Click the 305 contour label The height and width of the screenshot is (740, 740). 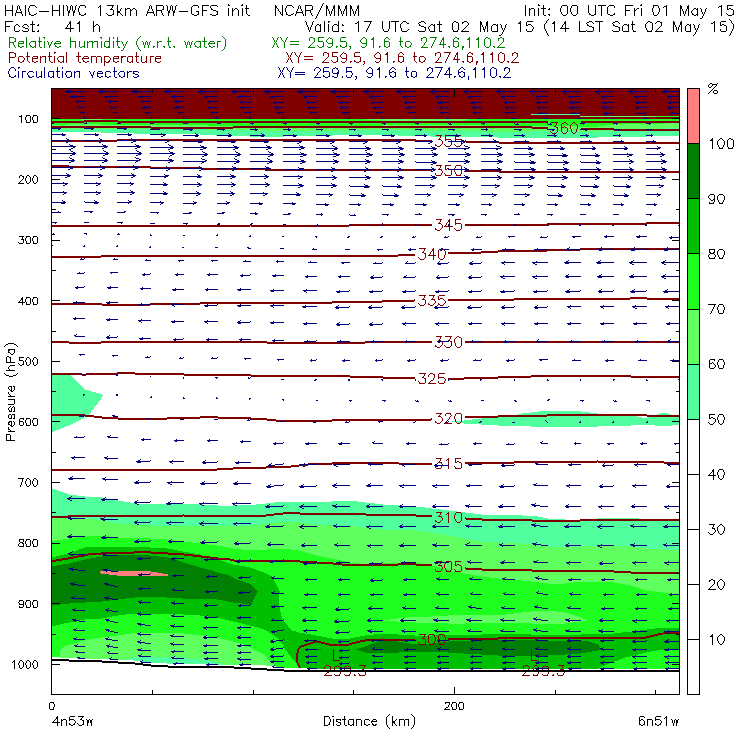pos(448,566)
